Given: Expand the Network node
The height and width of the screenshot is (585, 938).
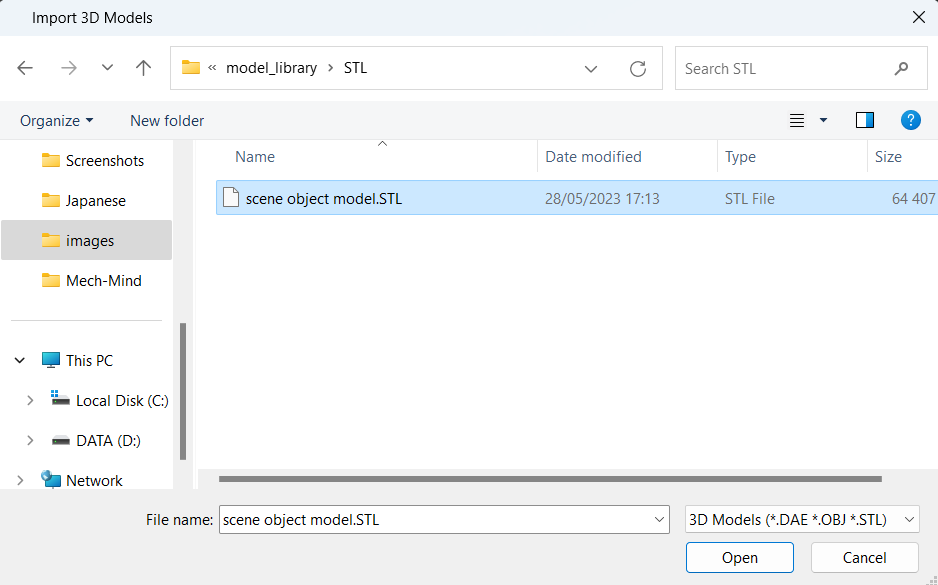Looking at the screenshot, I should 20,480.
